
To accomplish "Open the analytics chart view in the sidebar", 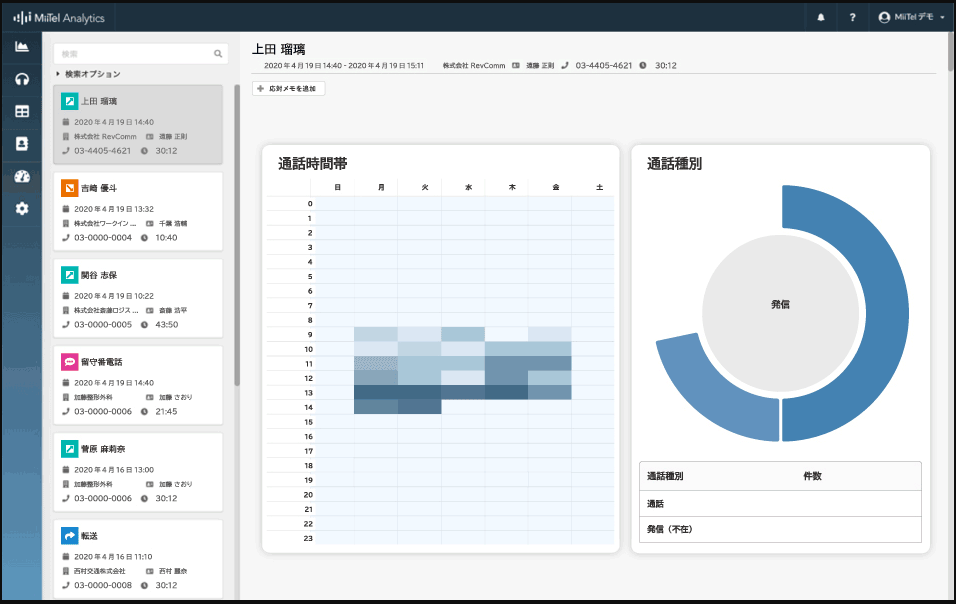I will 21,46.
